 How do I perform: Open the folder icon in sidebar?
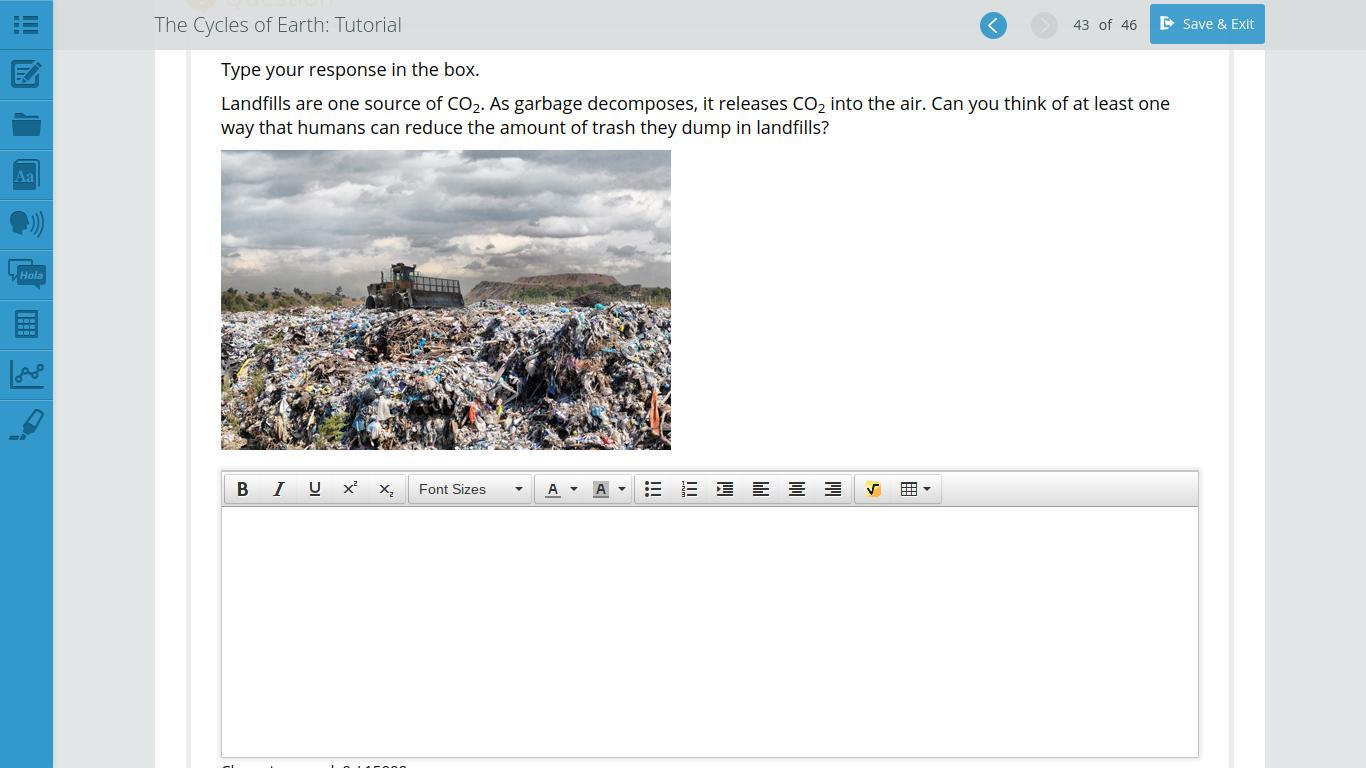[26, 125]
